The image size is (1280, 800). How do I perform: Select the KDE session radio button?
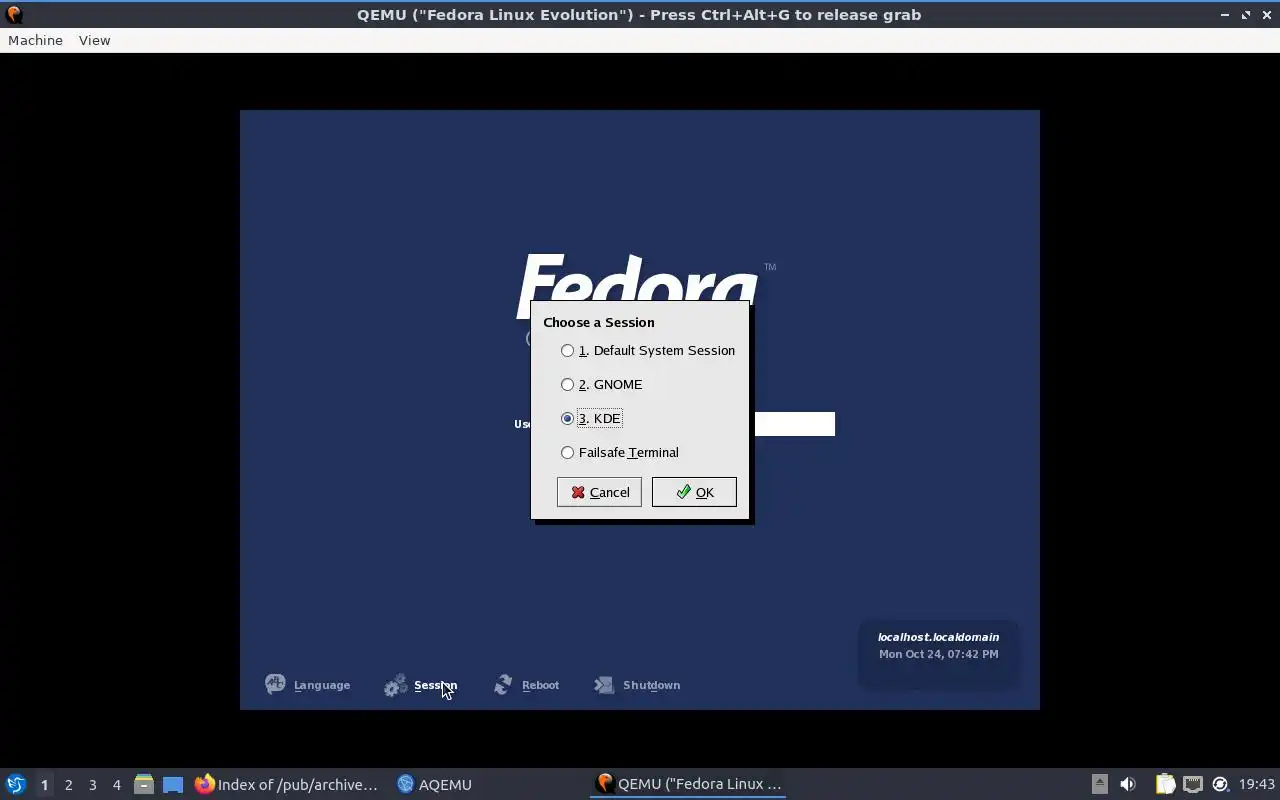tap(567, 418)
